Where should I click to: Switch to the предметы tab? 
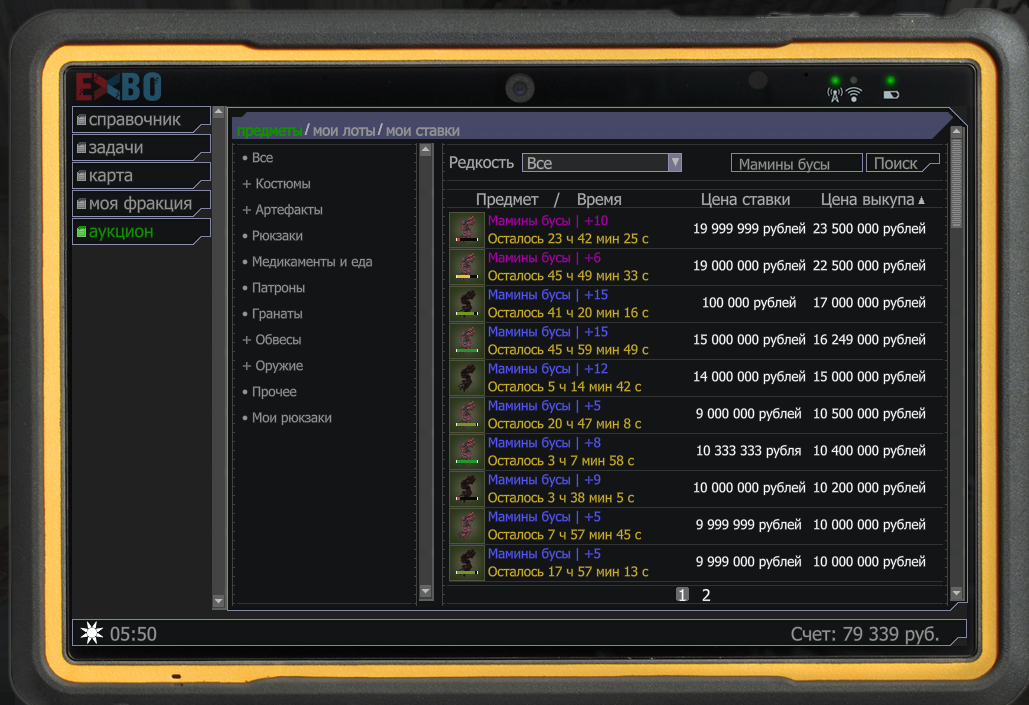point(269,131)
